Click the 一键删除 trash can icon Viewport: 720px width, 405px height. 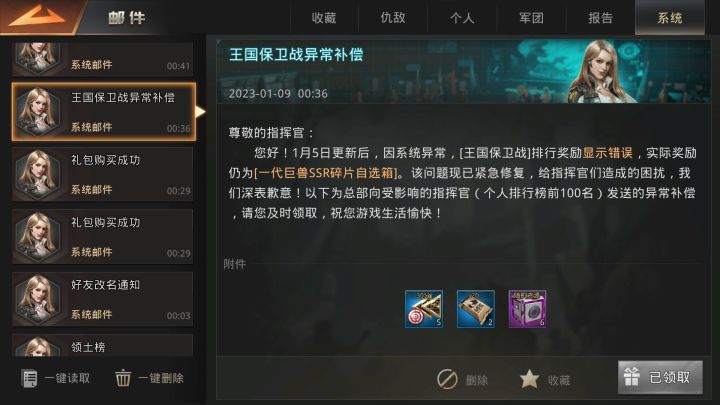[123, 378]
